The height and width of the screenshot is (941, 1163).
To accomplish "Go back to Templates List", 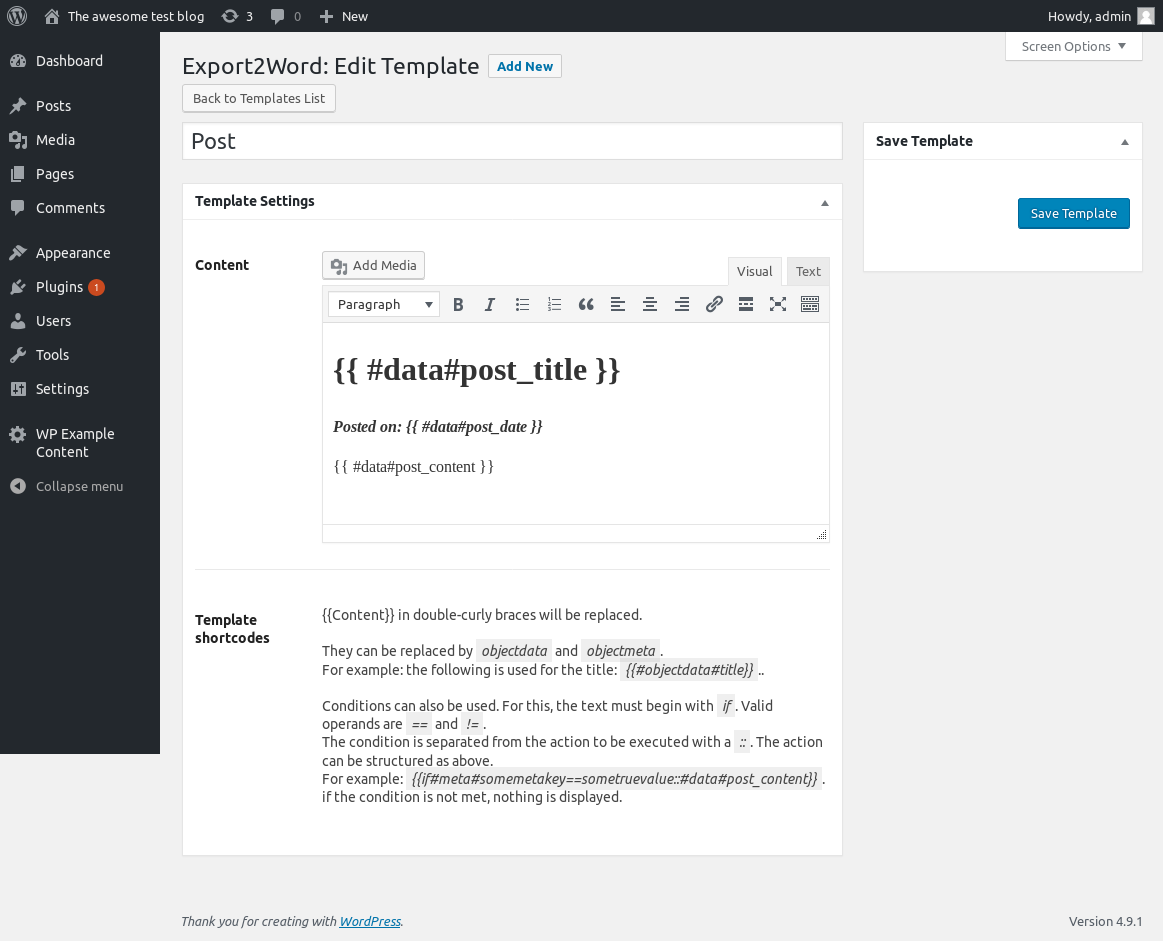I will coord(259,99).
